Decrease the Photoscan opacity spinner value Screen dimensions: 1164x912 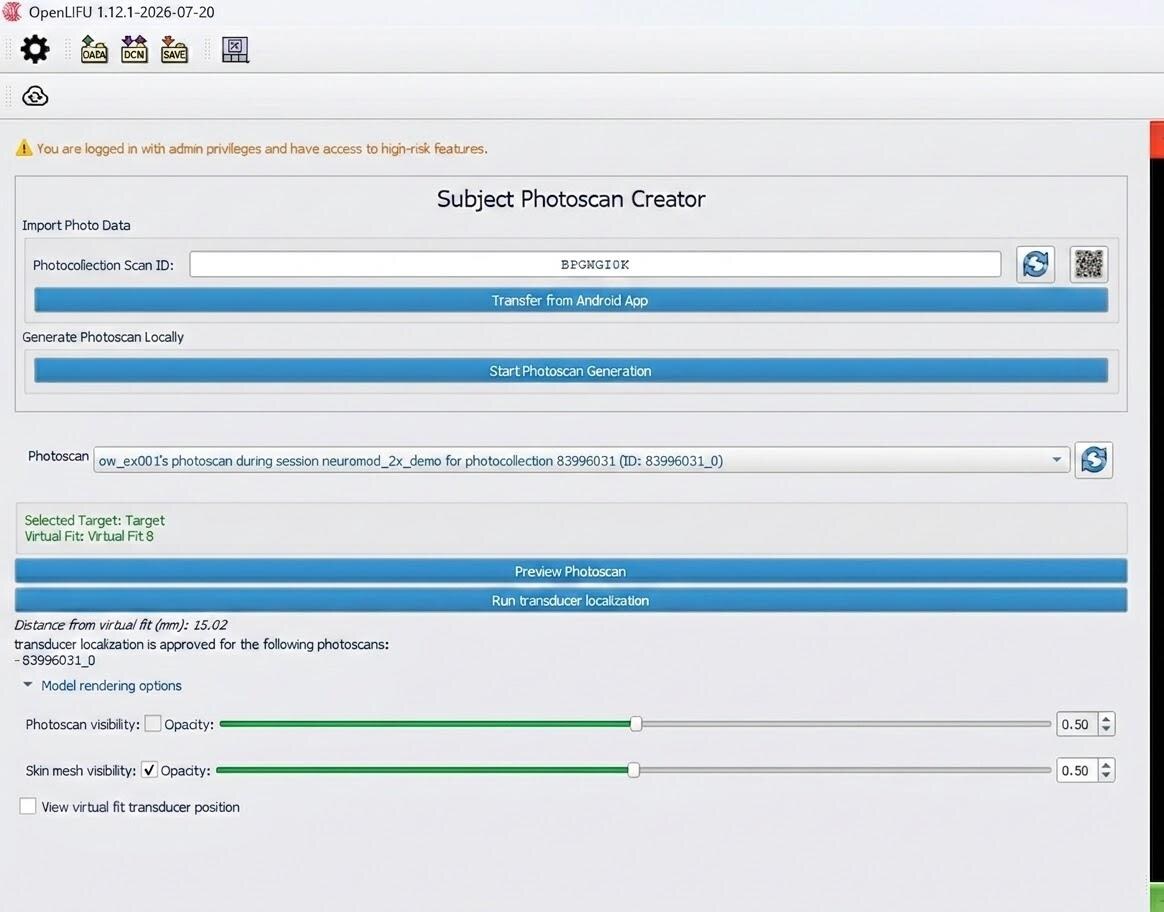pos(1106,729)
